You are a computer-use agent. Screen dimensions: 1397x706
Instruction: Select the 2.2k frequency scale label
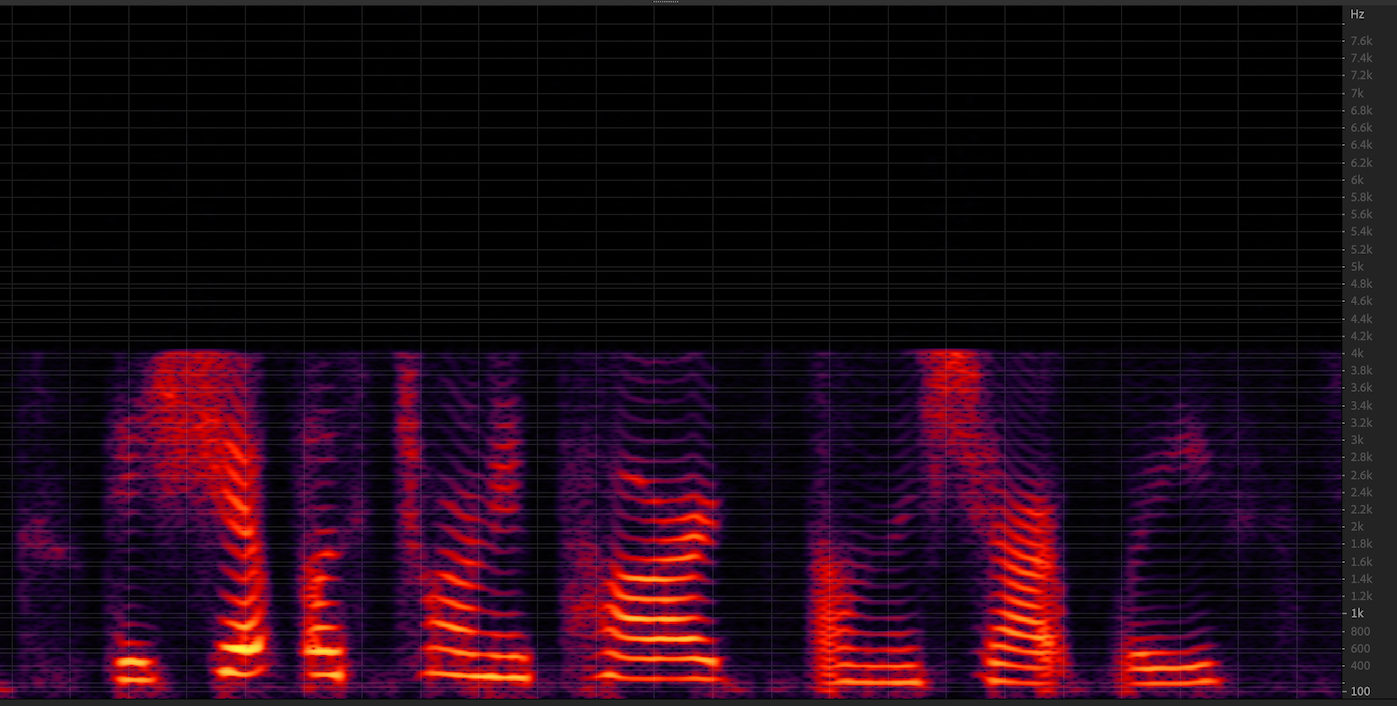pos(1361,510)
